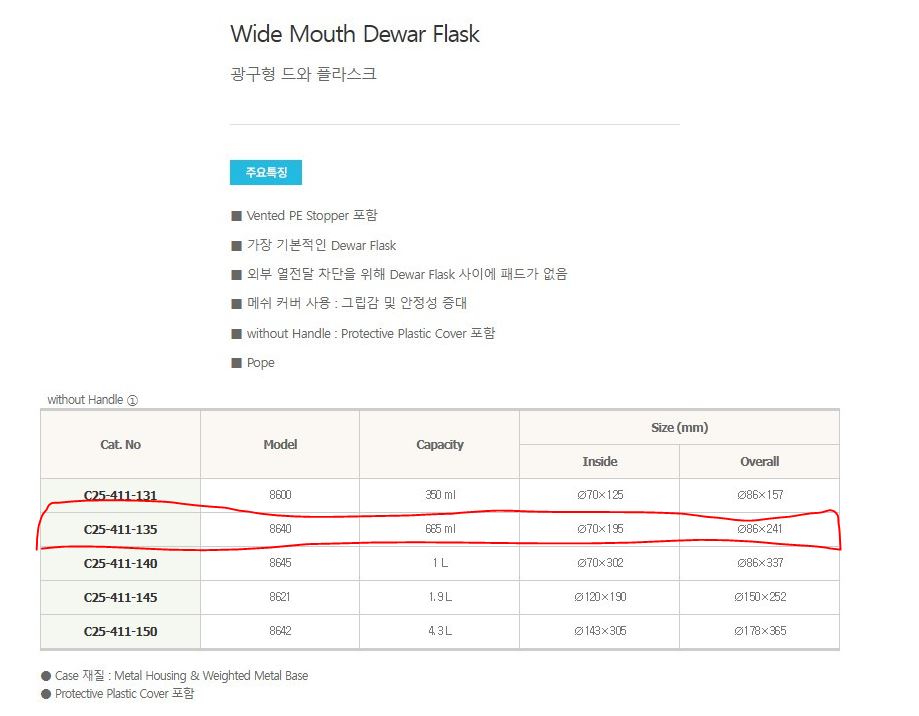Select catalog number C25-411-131
The width and height of the screenshot is (919, 716).
pos(120,495)
